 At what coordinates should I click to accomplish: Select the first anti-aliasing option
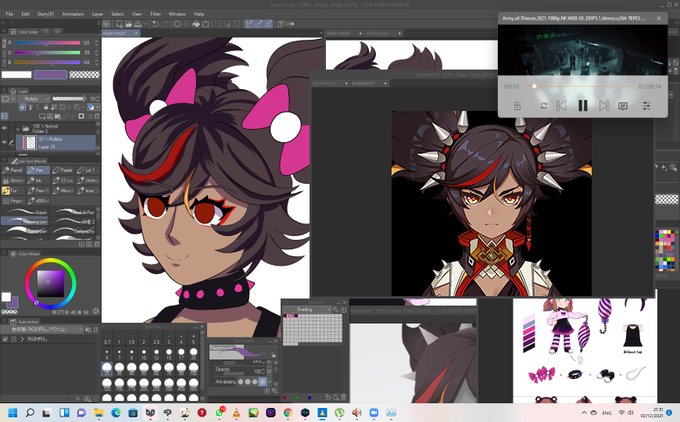pos(241,382)
